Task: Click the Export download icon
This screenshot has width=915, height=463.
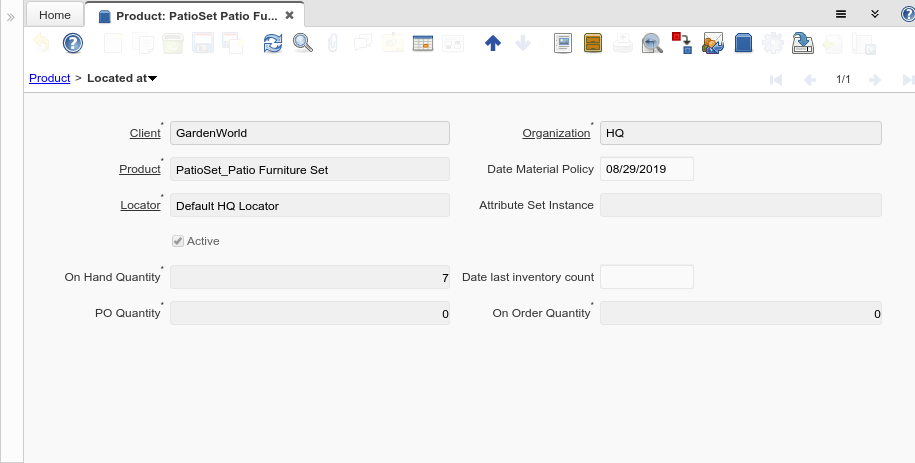Action: tap(802, 43)
